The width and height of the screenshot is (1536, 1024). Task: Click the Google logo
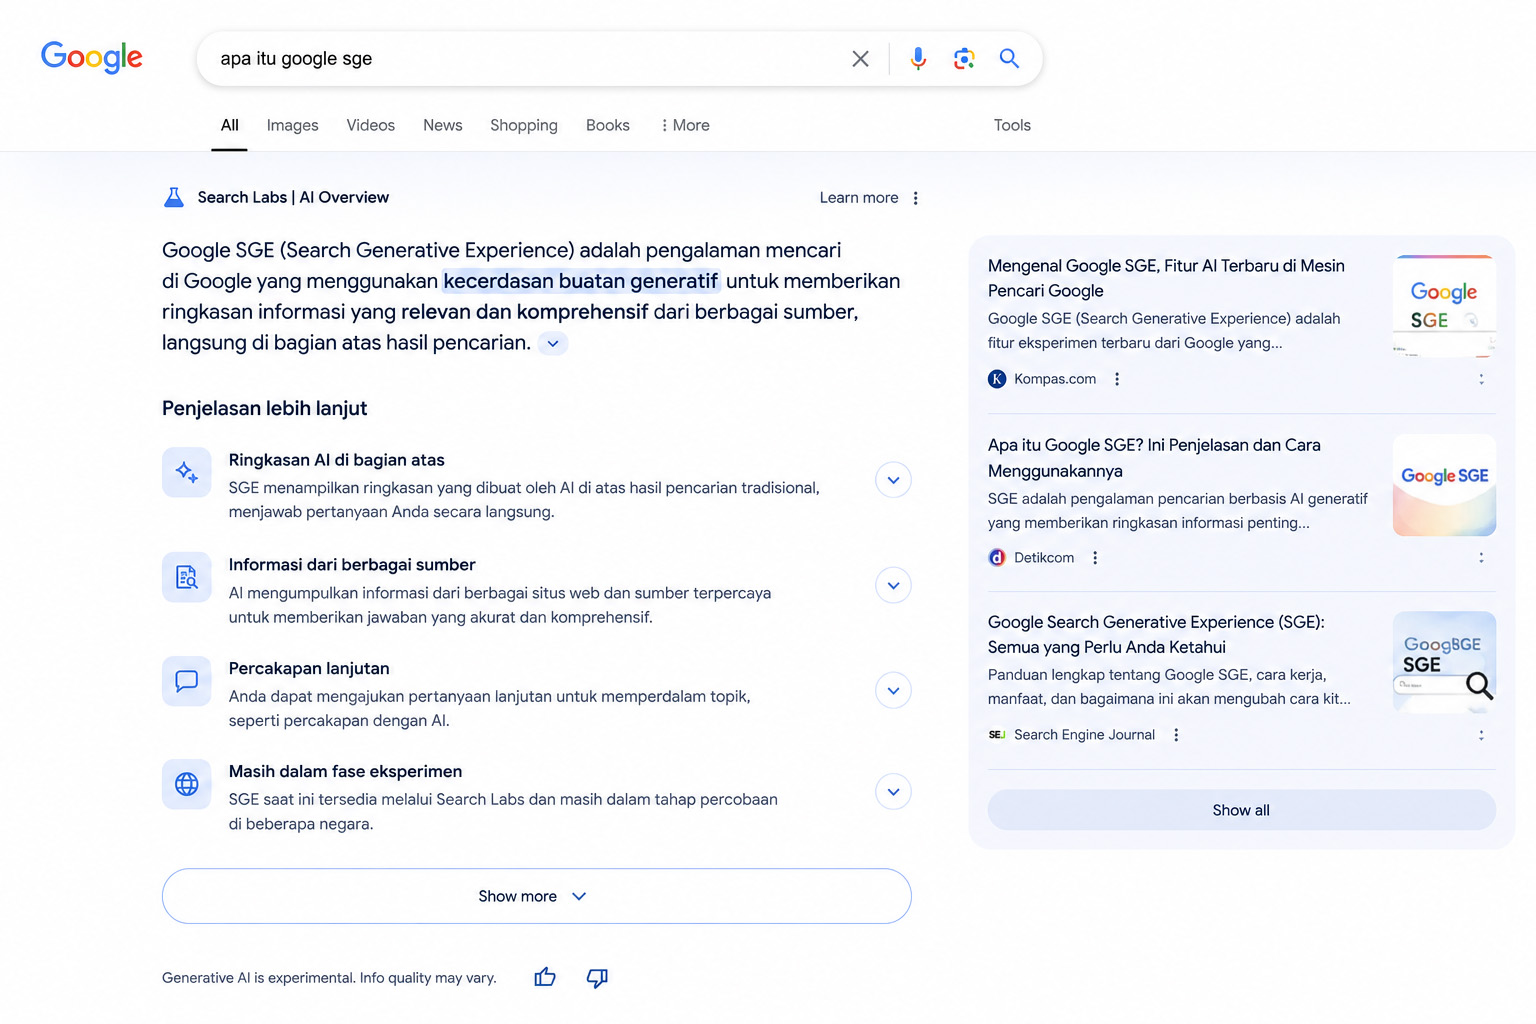91,57
